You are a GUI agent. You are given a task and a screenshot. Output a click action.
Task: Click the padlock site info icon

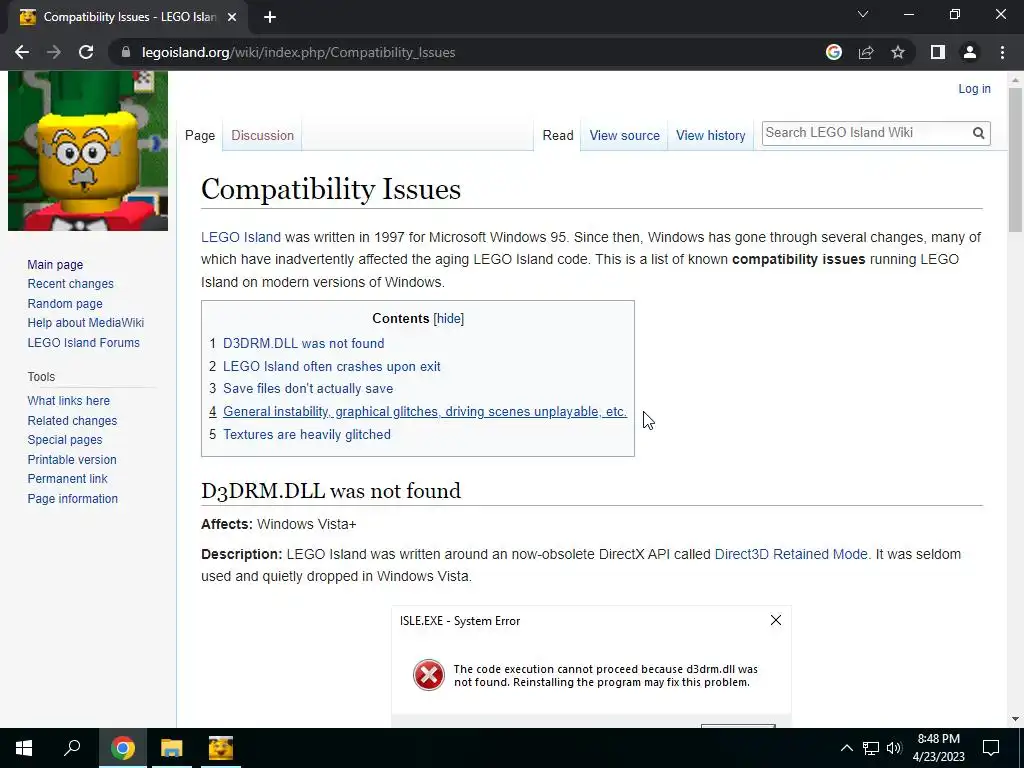point(126,52)
